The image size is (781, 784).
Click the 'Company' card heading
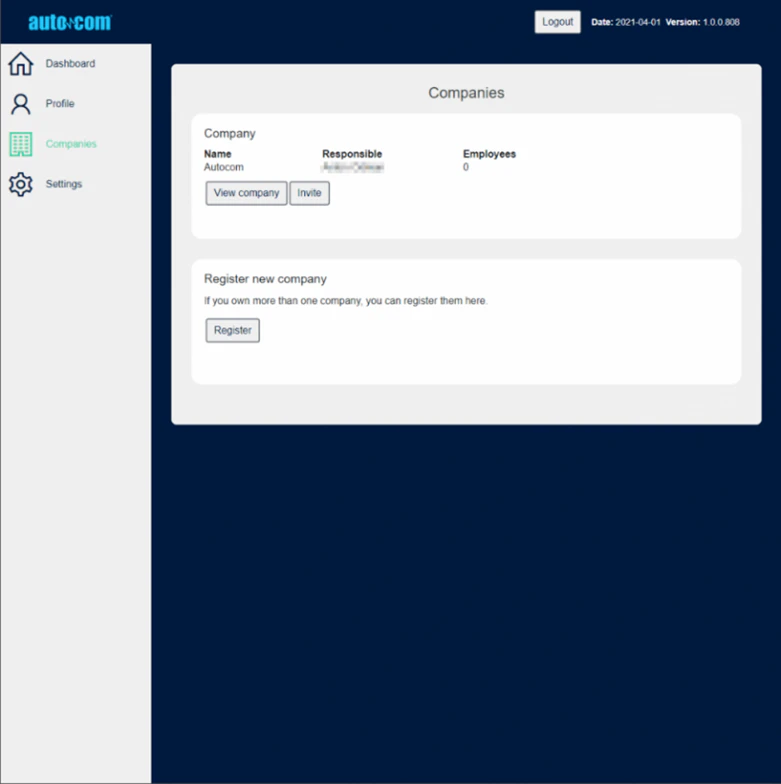tap(230, 134)
